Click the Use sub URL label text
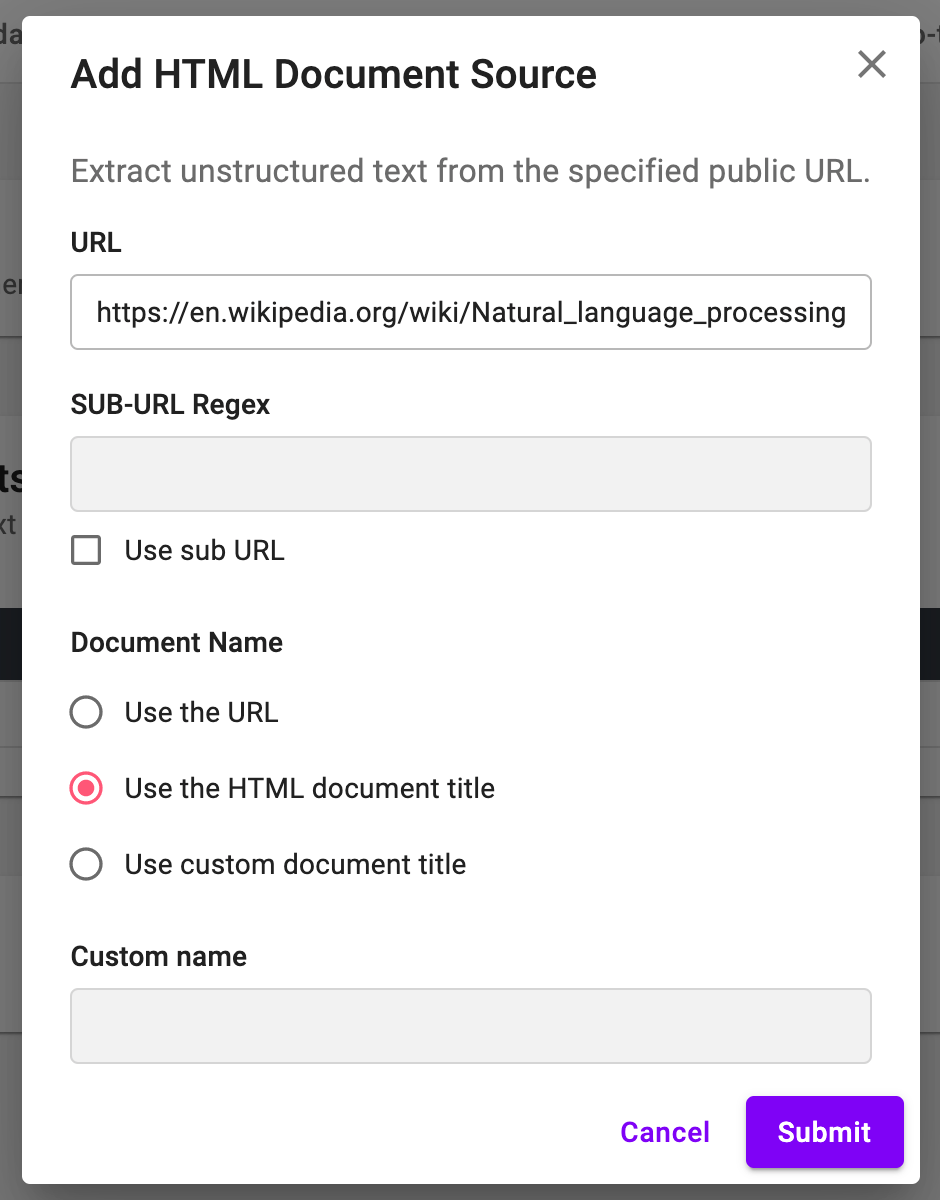 point(204,550)
